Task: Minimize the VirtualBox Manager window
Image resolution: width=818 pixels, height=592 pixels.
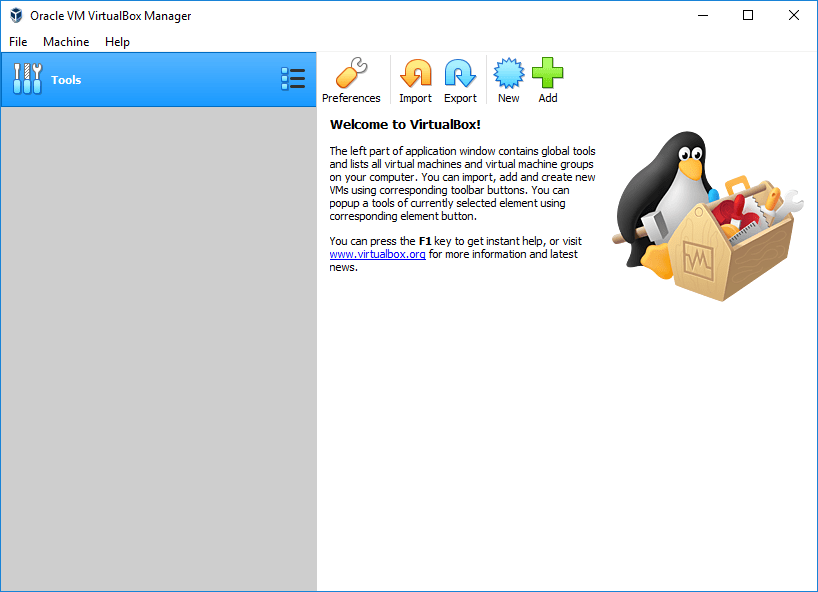Action: pyautogui.click(x=702, y=16)
